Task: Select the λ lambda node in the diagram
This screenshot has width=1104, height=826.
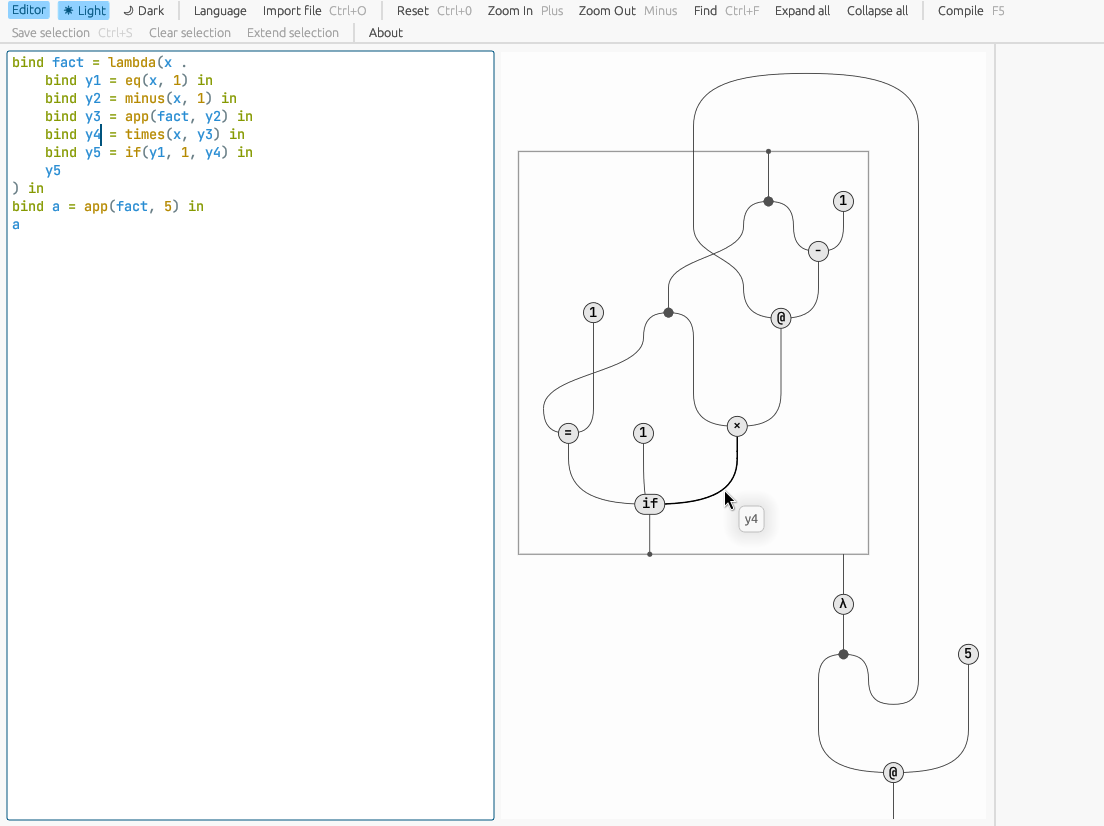Action: (x=842, y=603)
